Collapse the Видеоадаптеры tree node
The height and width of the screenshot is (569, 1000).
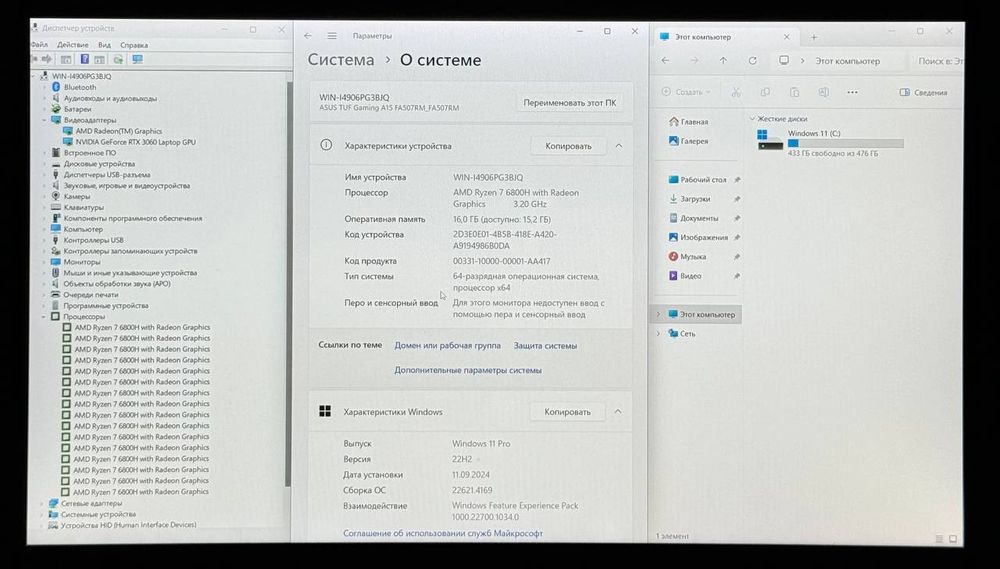[45, 120]
